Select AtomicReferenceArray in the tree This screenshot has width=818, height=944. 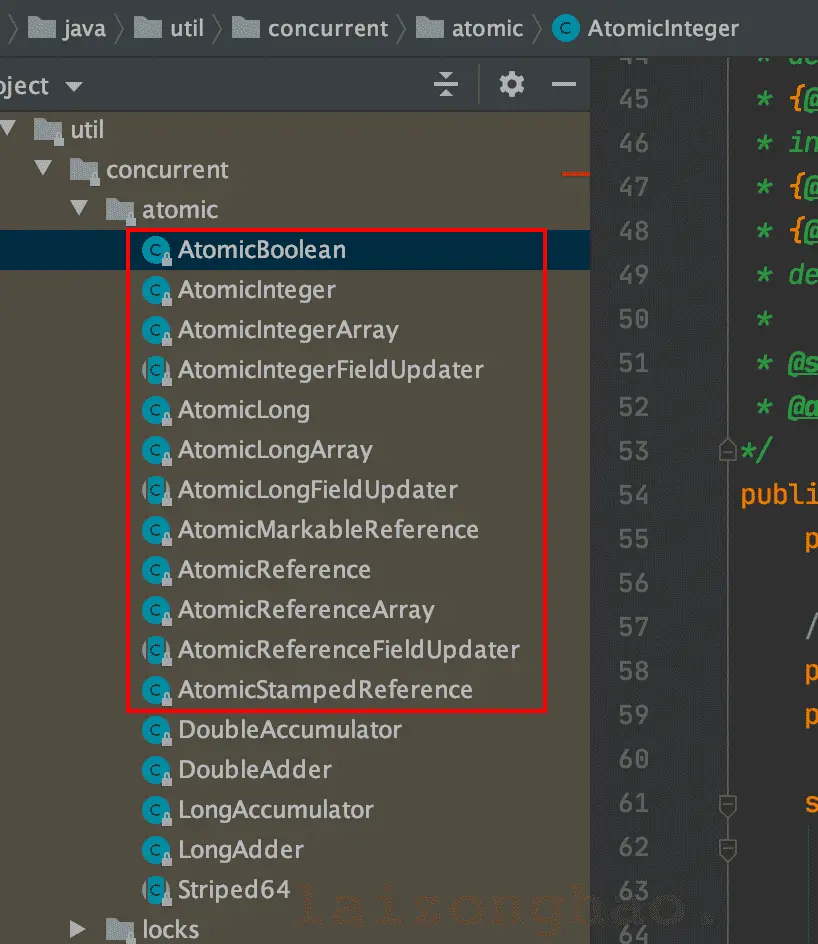click(306, 610)
